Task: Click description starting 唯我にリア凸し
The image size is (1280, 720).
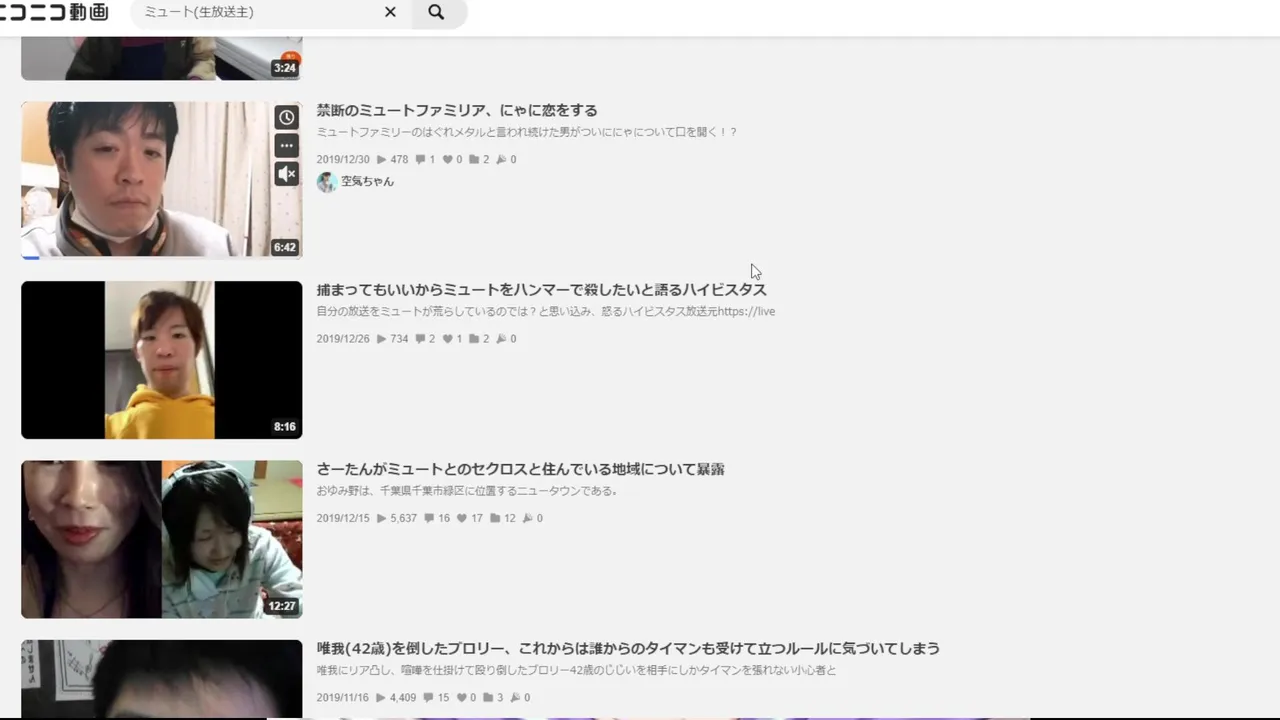Action: click(x=576, y=670)
